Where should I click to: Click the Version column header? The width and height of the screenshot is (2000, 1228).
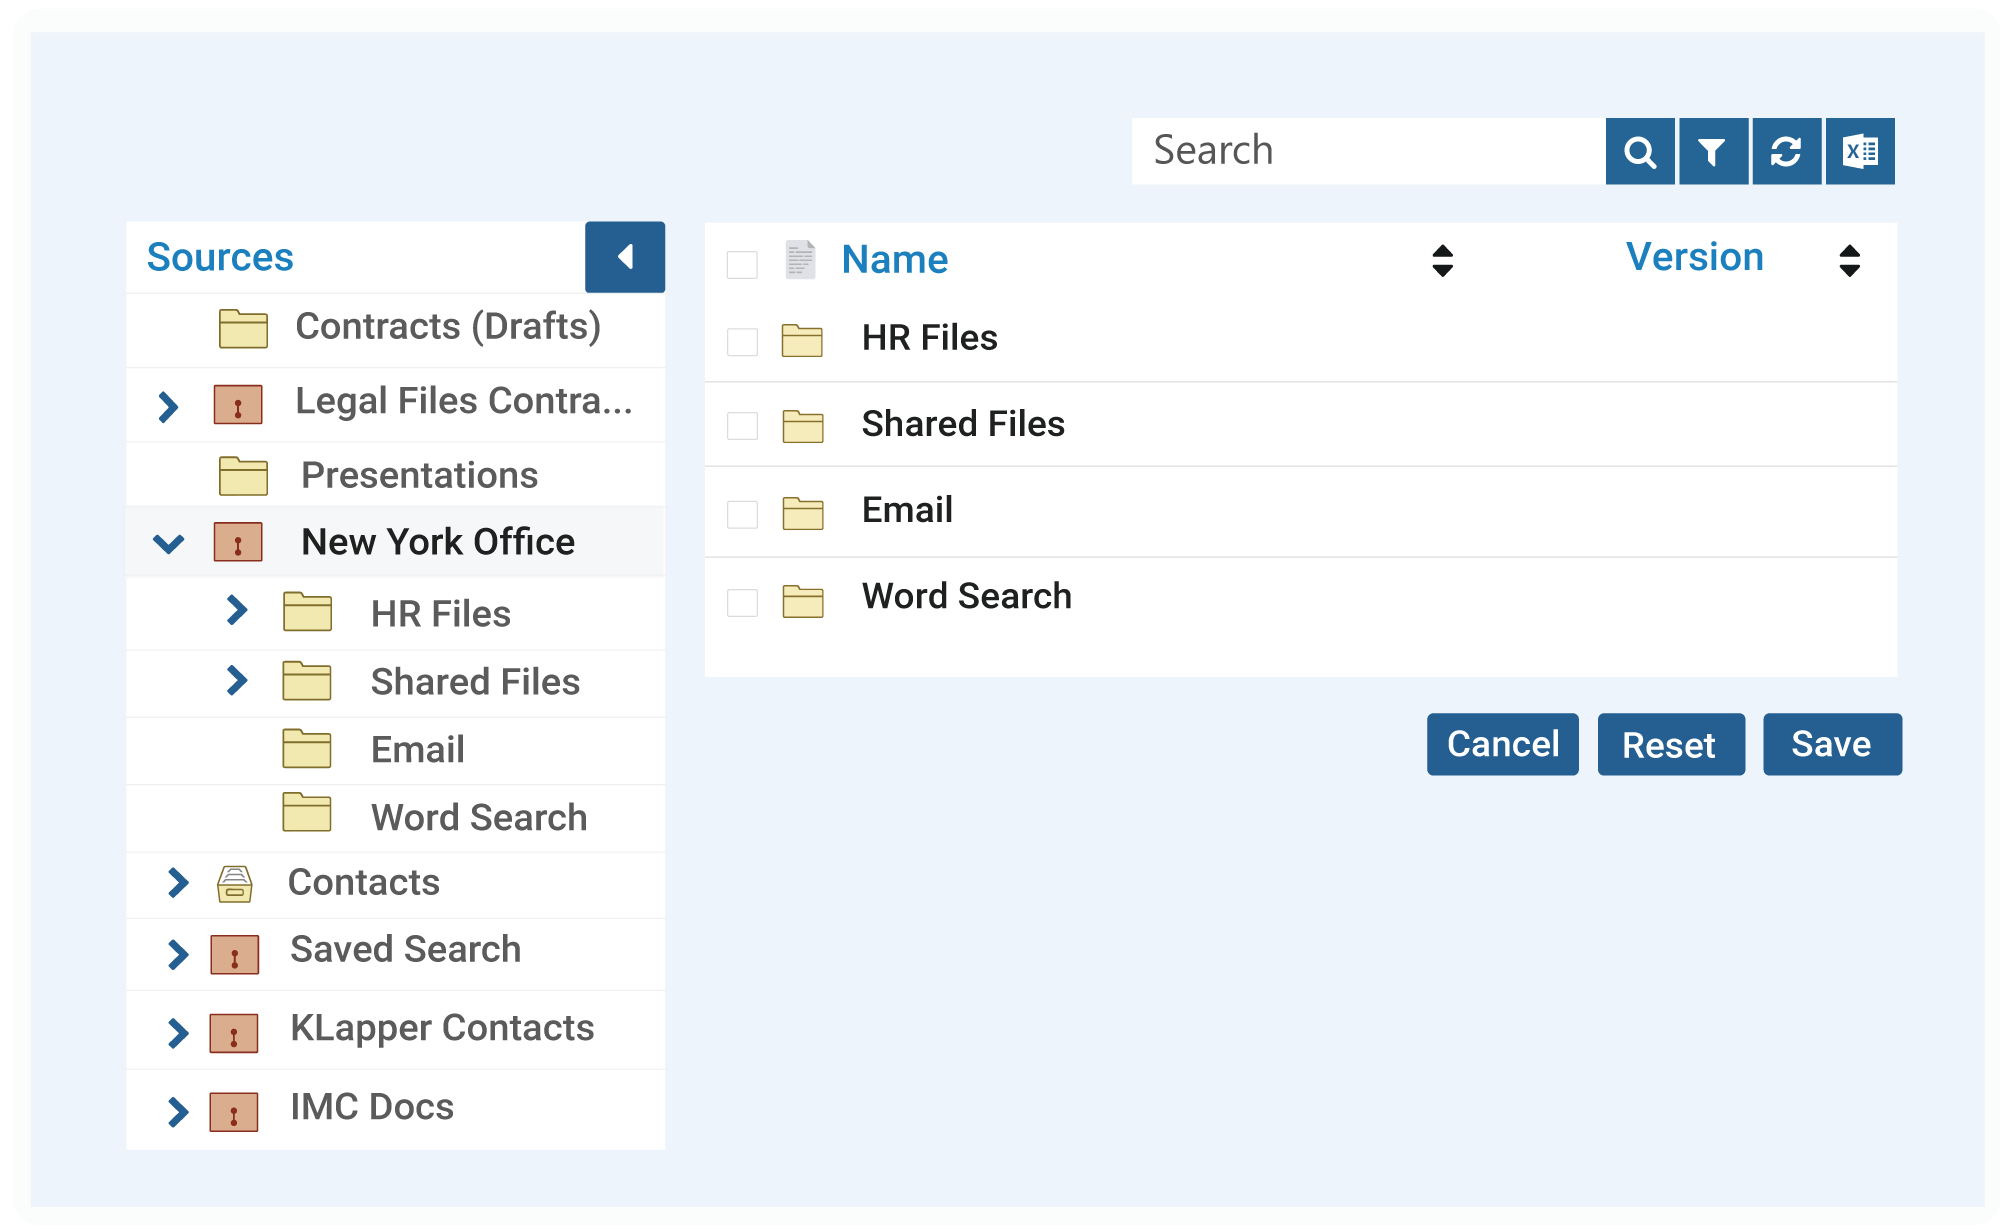pos(1695,257)
